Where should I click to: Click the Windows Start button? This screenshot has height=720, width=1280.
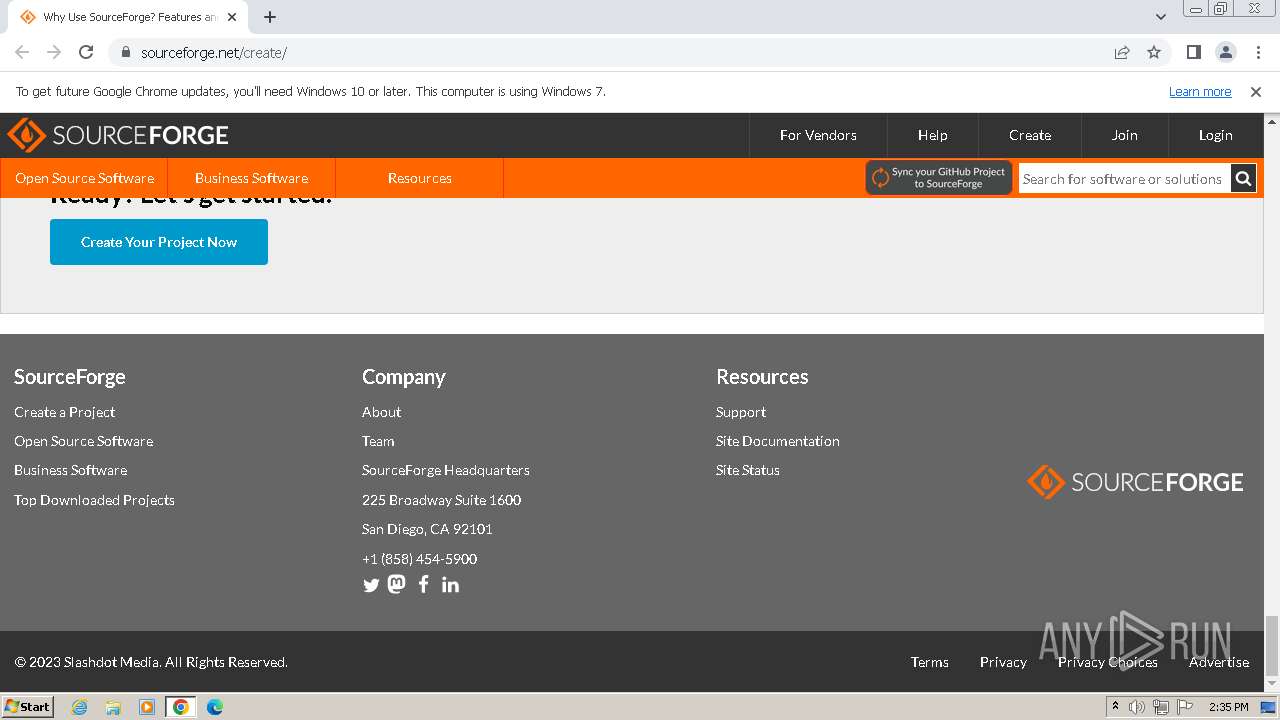pyautogui.click(x=28, y=707)
